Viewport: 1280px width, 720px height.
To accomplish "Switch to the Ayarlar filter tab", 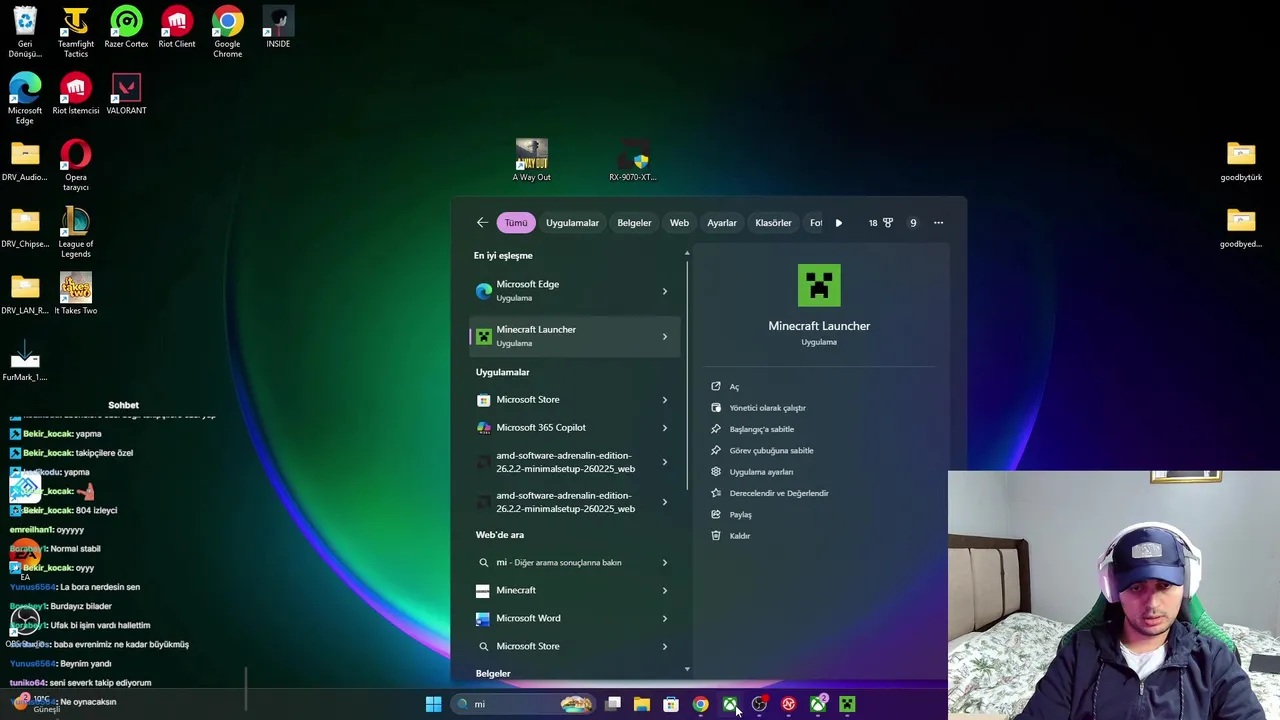I will pyautogui.click(x=722, y=223).
